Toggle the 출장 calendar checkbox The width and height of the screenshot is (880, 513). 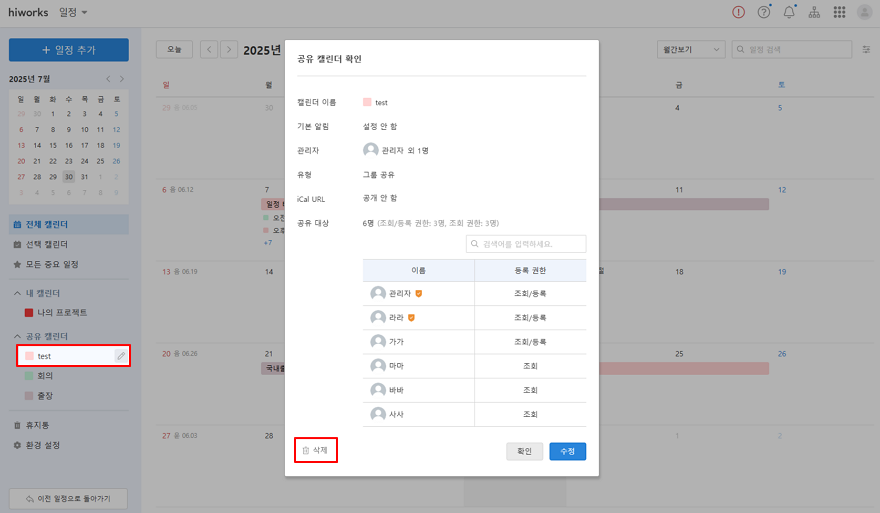(x=29, y=396)
